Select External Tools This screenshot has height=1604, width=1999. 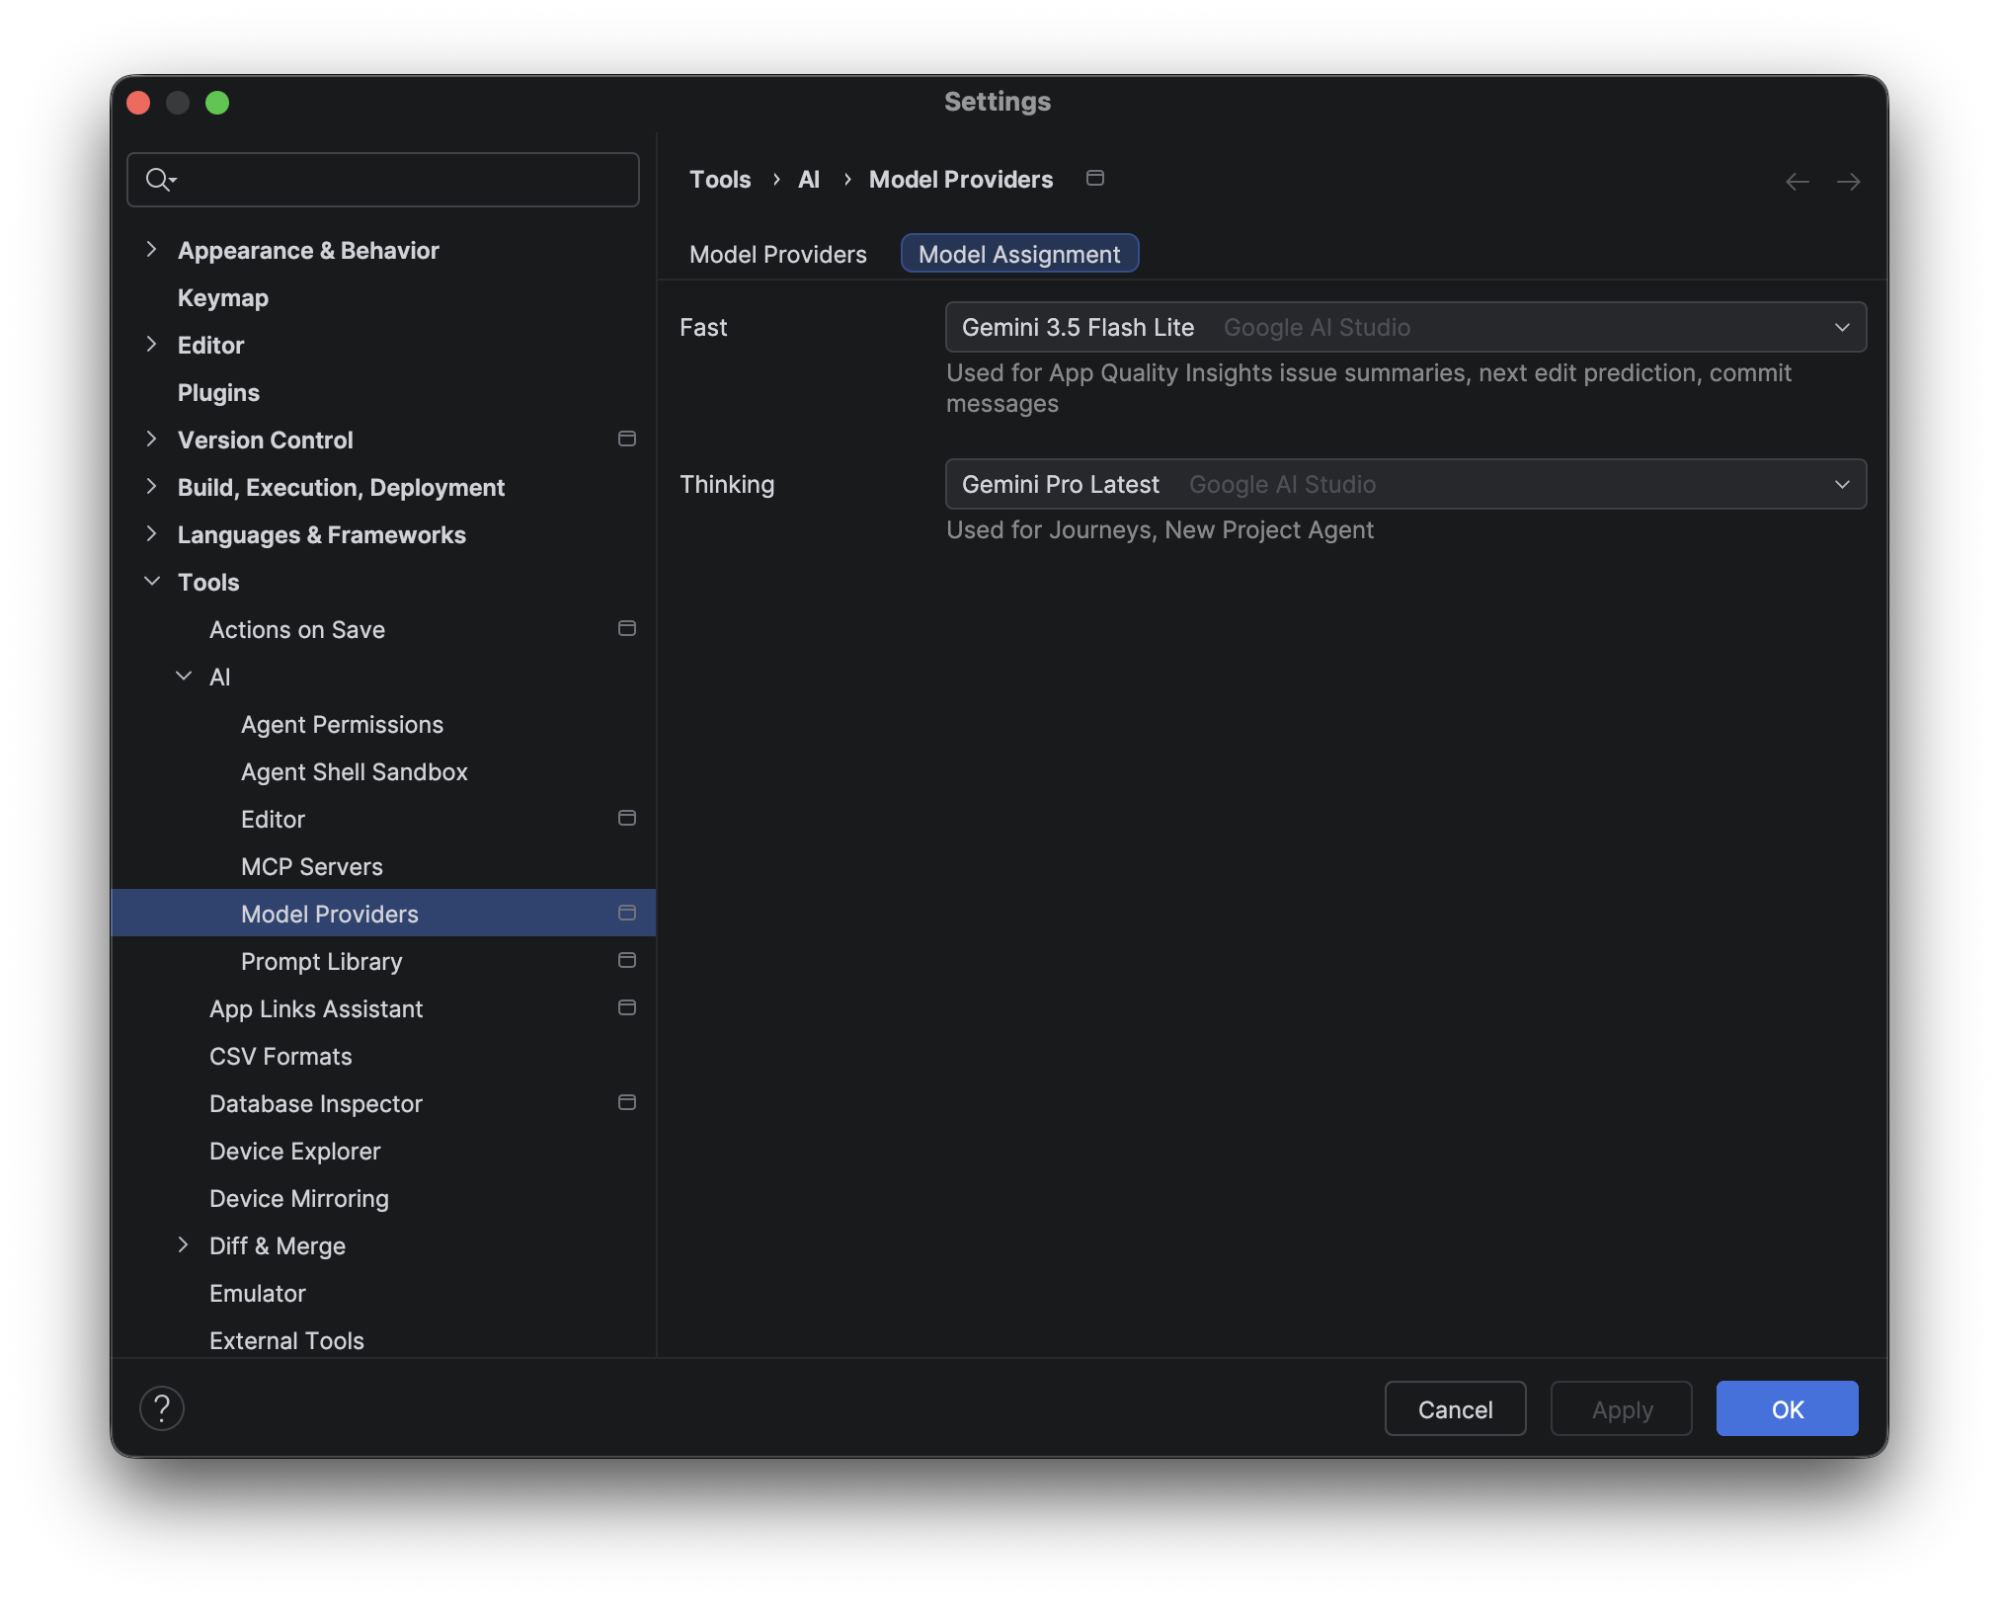point(287,1340)
